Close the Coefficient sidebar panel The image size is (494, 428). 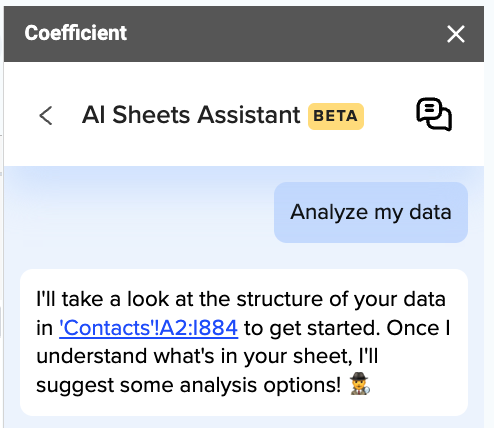(456, 34)
